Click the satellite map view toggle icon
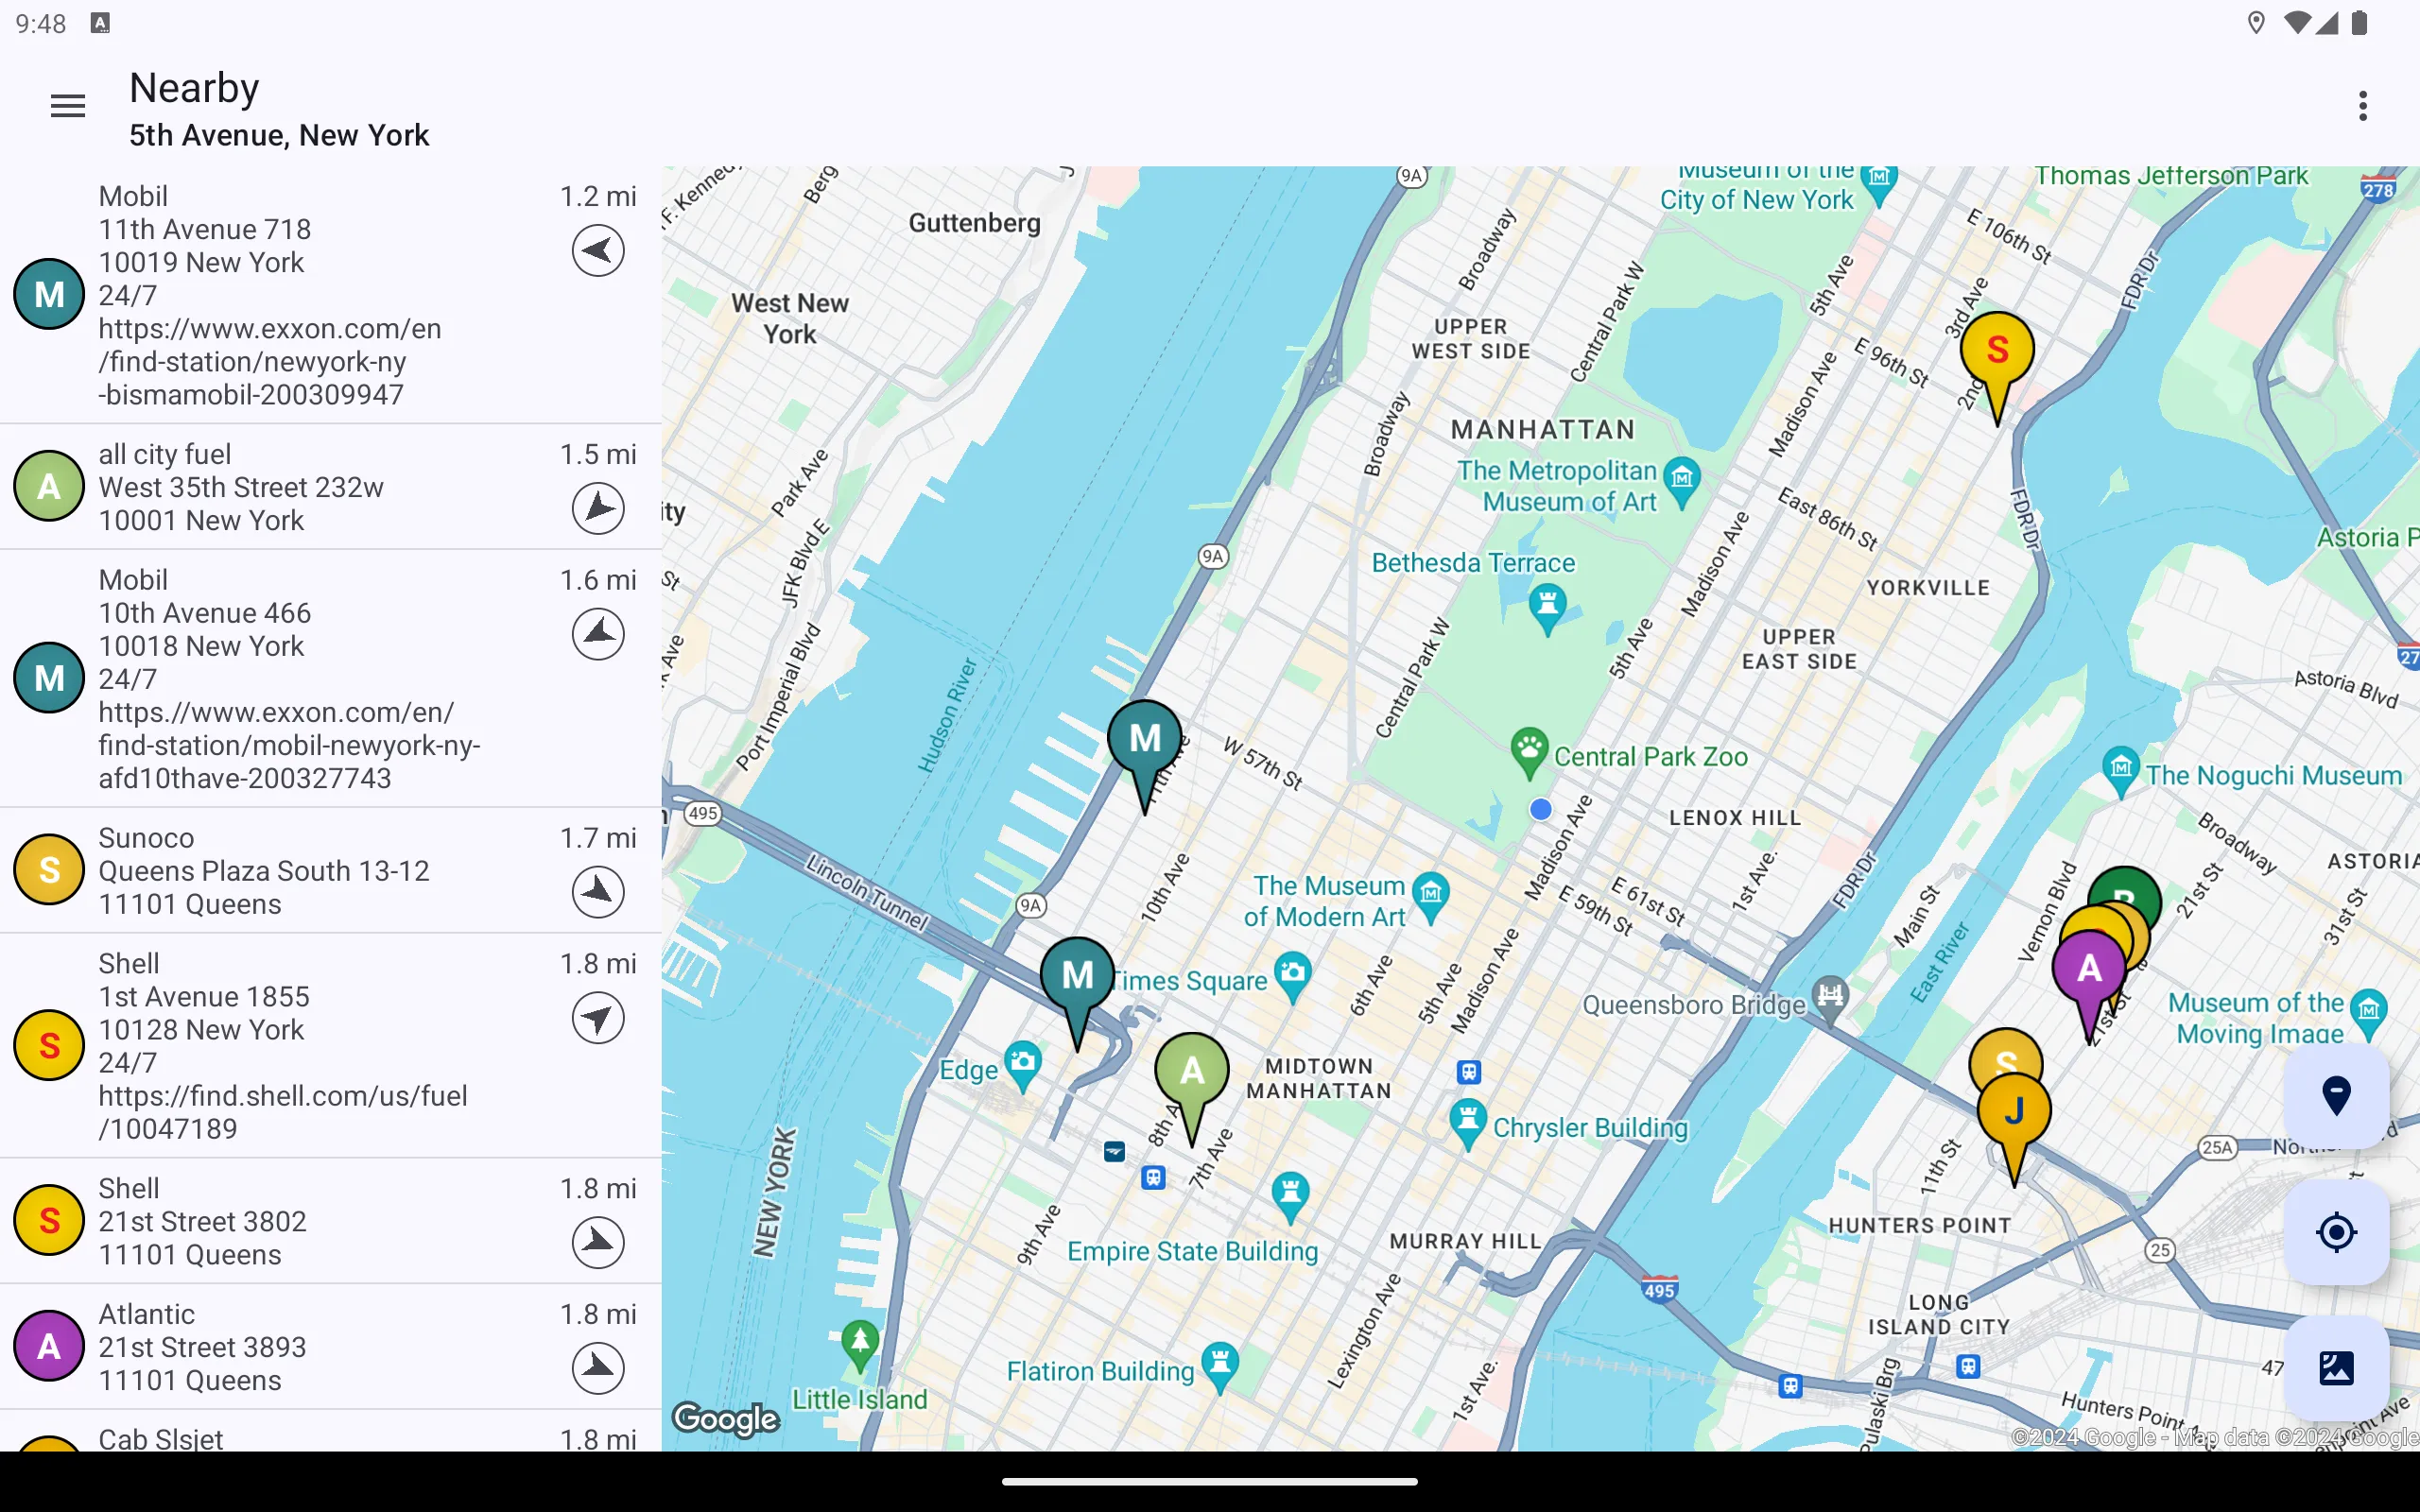Viewport: 2420px width, 1512px height. tap(2335, 1367)
